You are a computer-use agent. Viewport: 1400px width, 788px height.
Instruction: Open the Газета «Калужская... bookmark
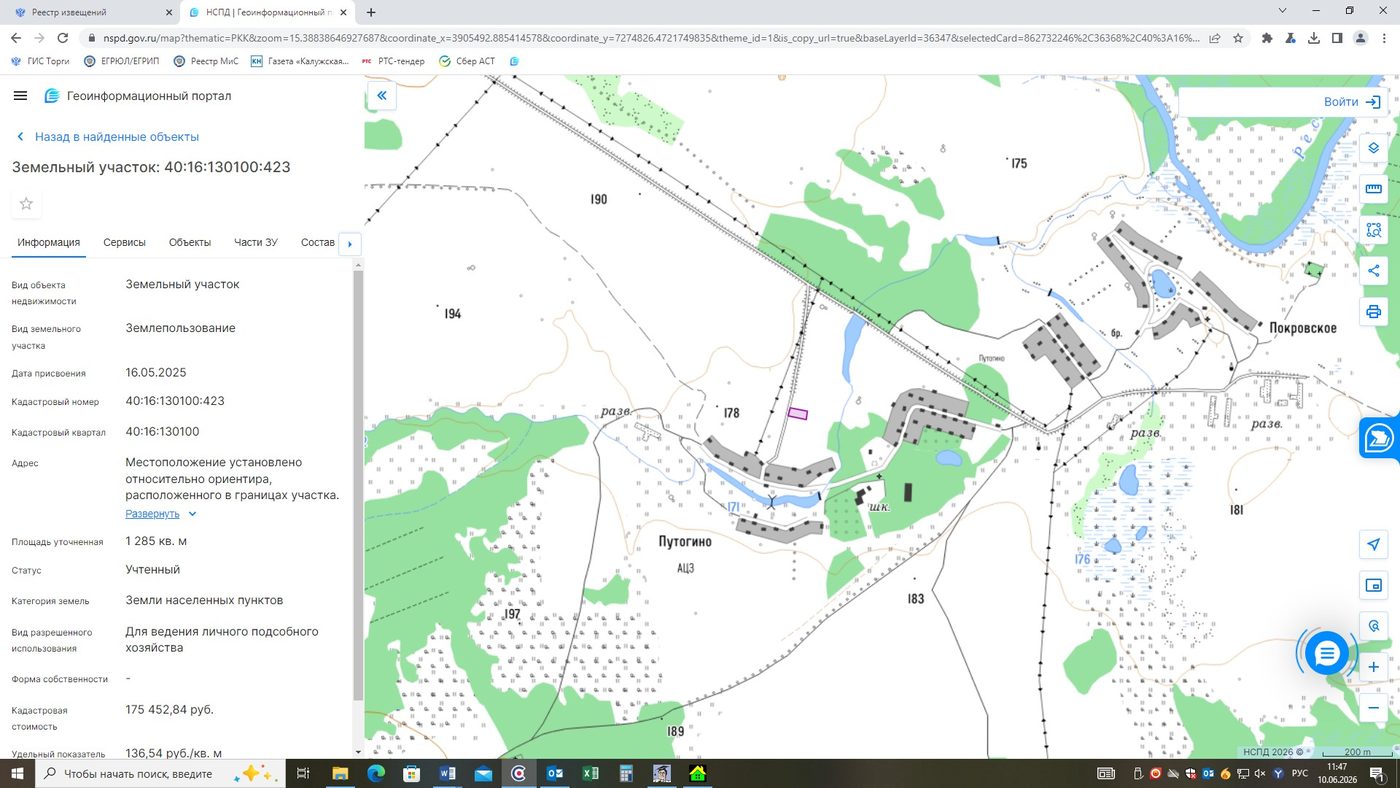[300, 61]
